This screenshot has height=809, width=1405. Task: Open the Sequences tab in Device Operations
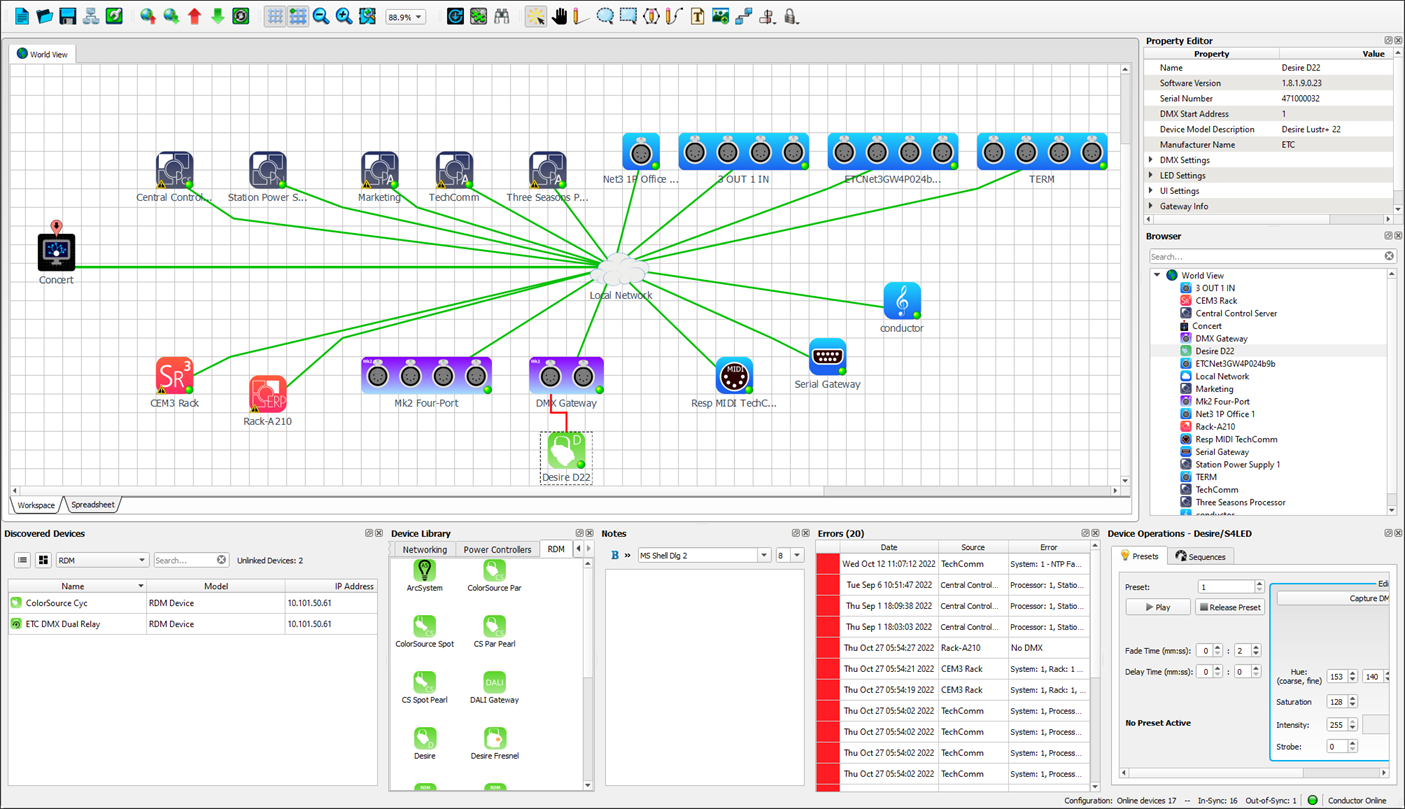coord(1199,556)
